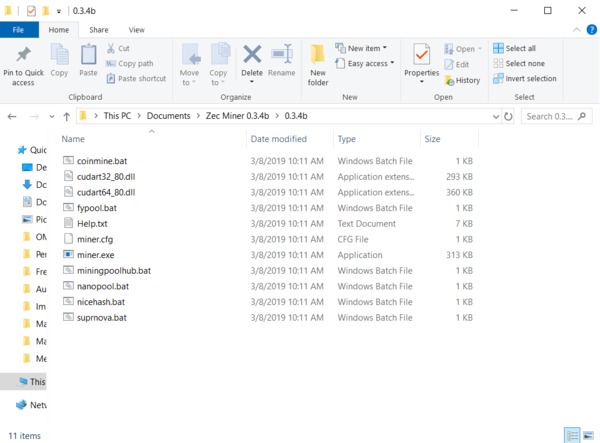Image resolution: width=600 pixels, height=443 pixels.
Task: Click the Search 0.3.4b box
Action: tap(556, 116)
